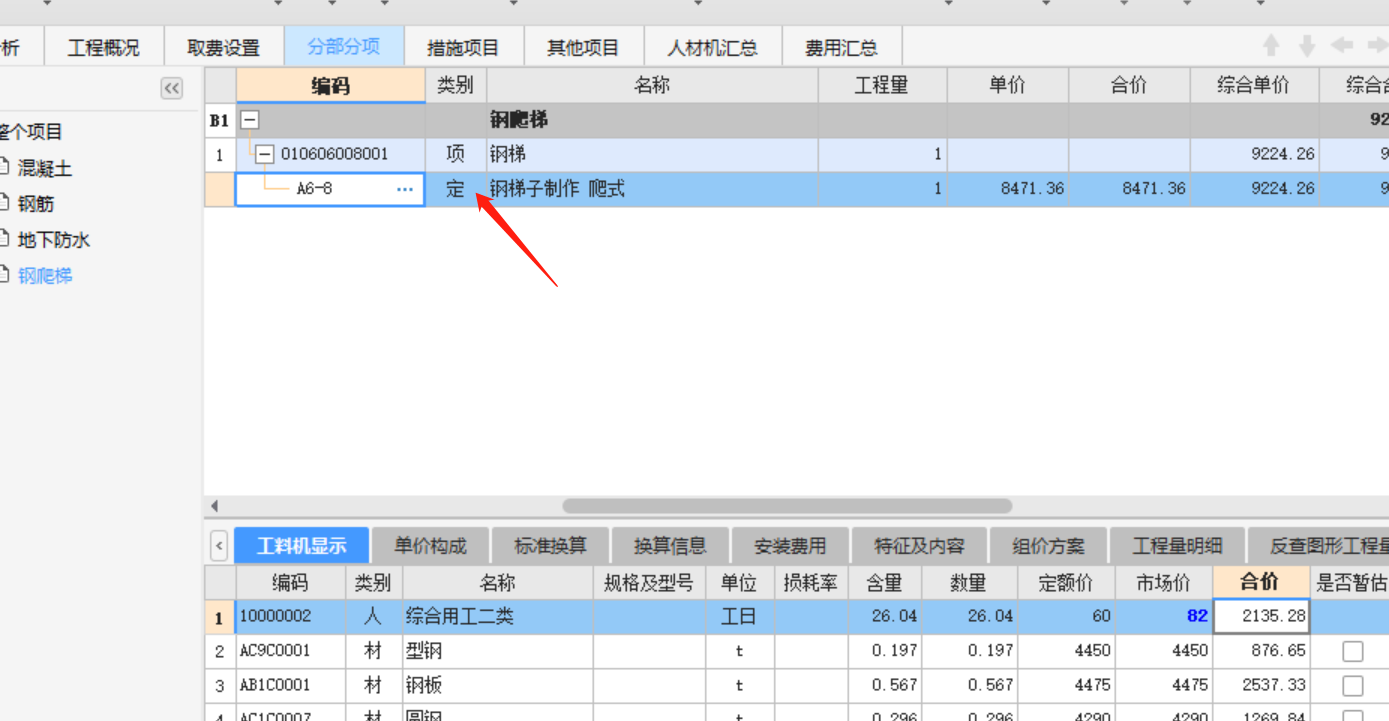Click code cell 010606008001
Viewport: 1389px width, 721px height.
[334, 154]
